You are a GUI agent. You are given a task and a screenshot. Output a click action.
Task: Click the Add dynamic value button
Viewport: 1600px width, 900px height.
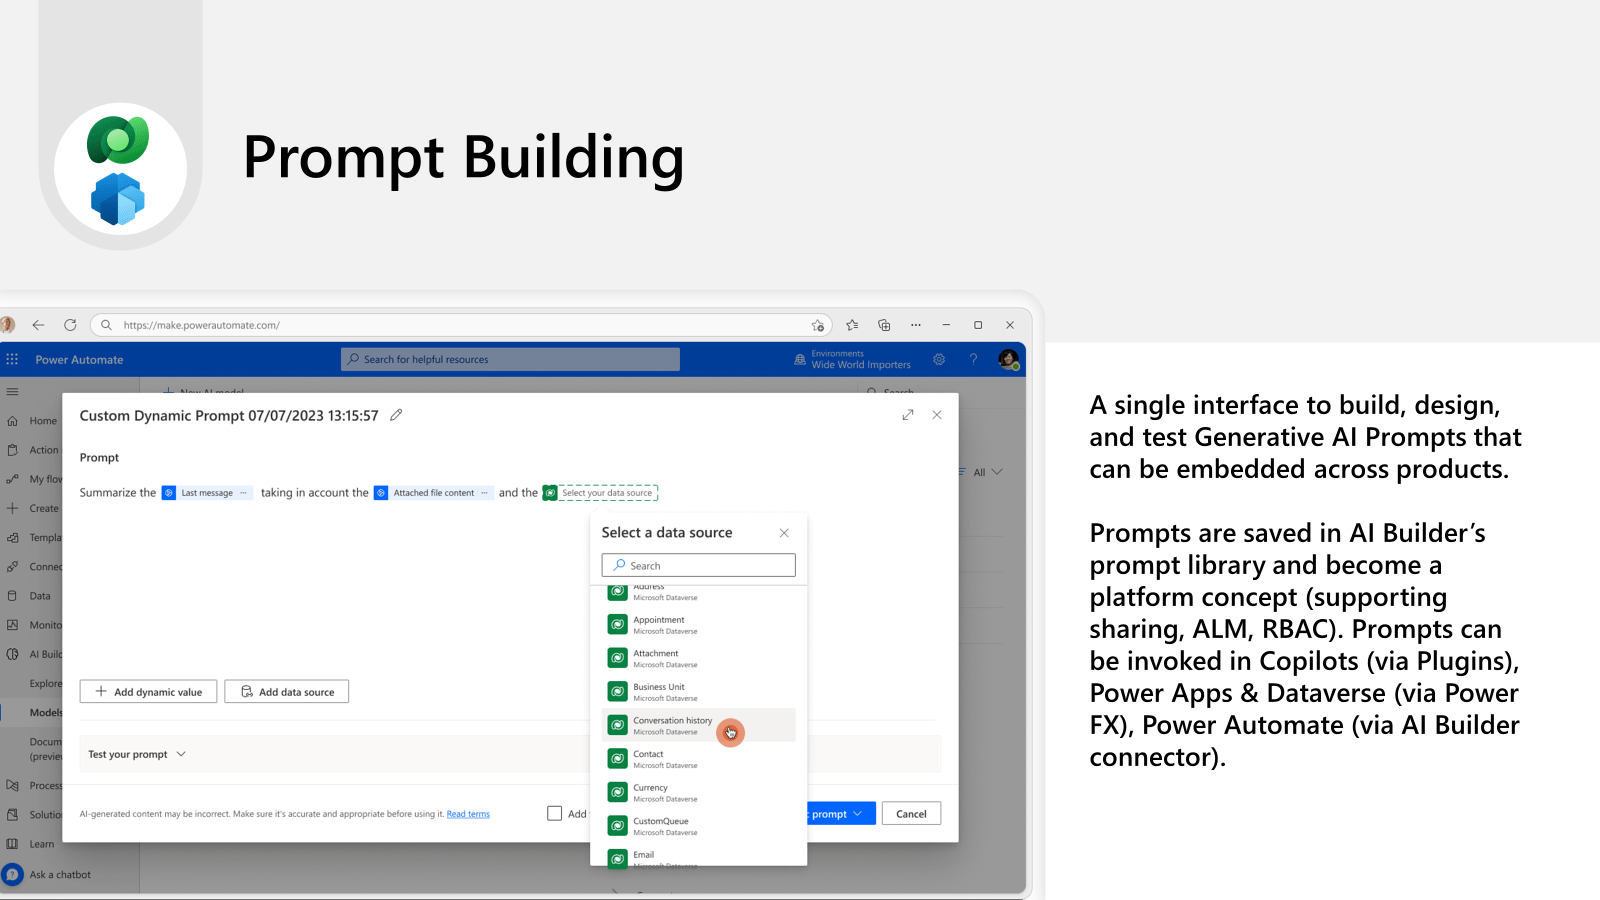click(148, 692)
